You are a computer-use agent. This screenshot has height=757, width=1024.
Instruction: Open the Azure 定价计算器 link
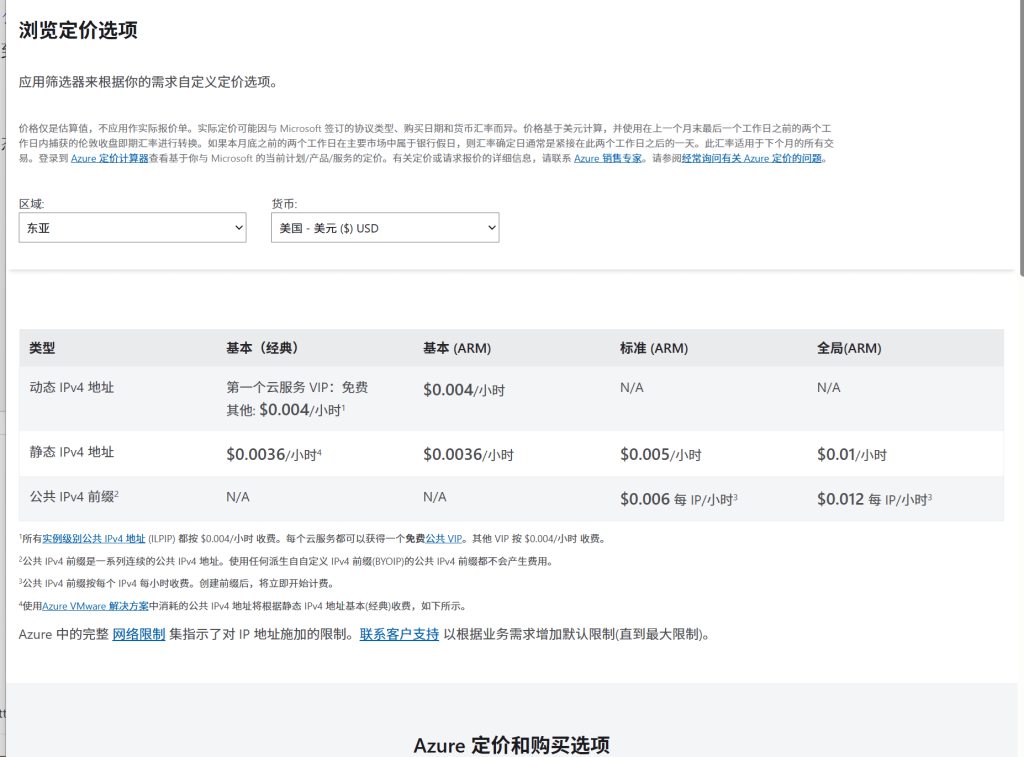pyautogui.click(x=110, y=159)
